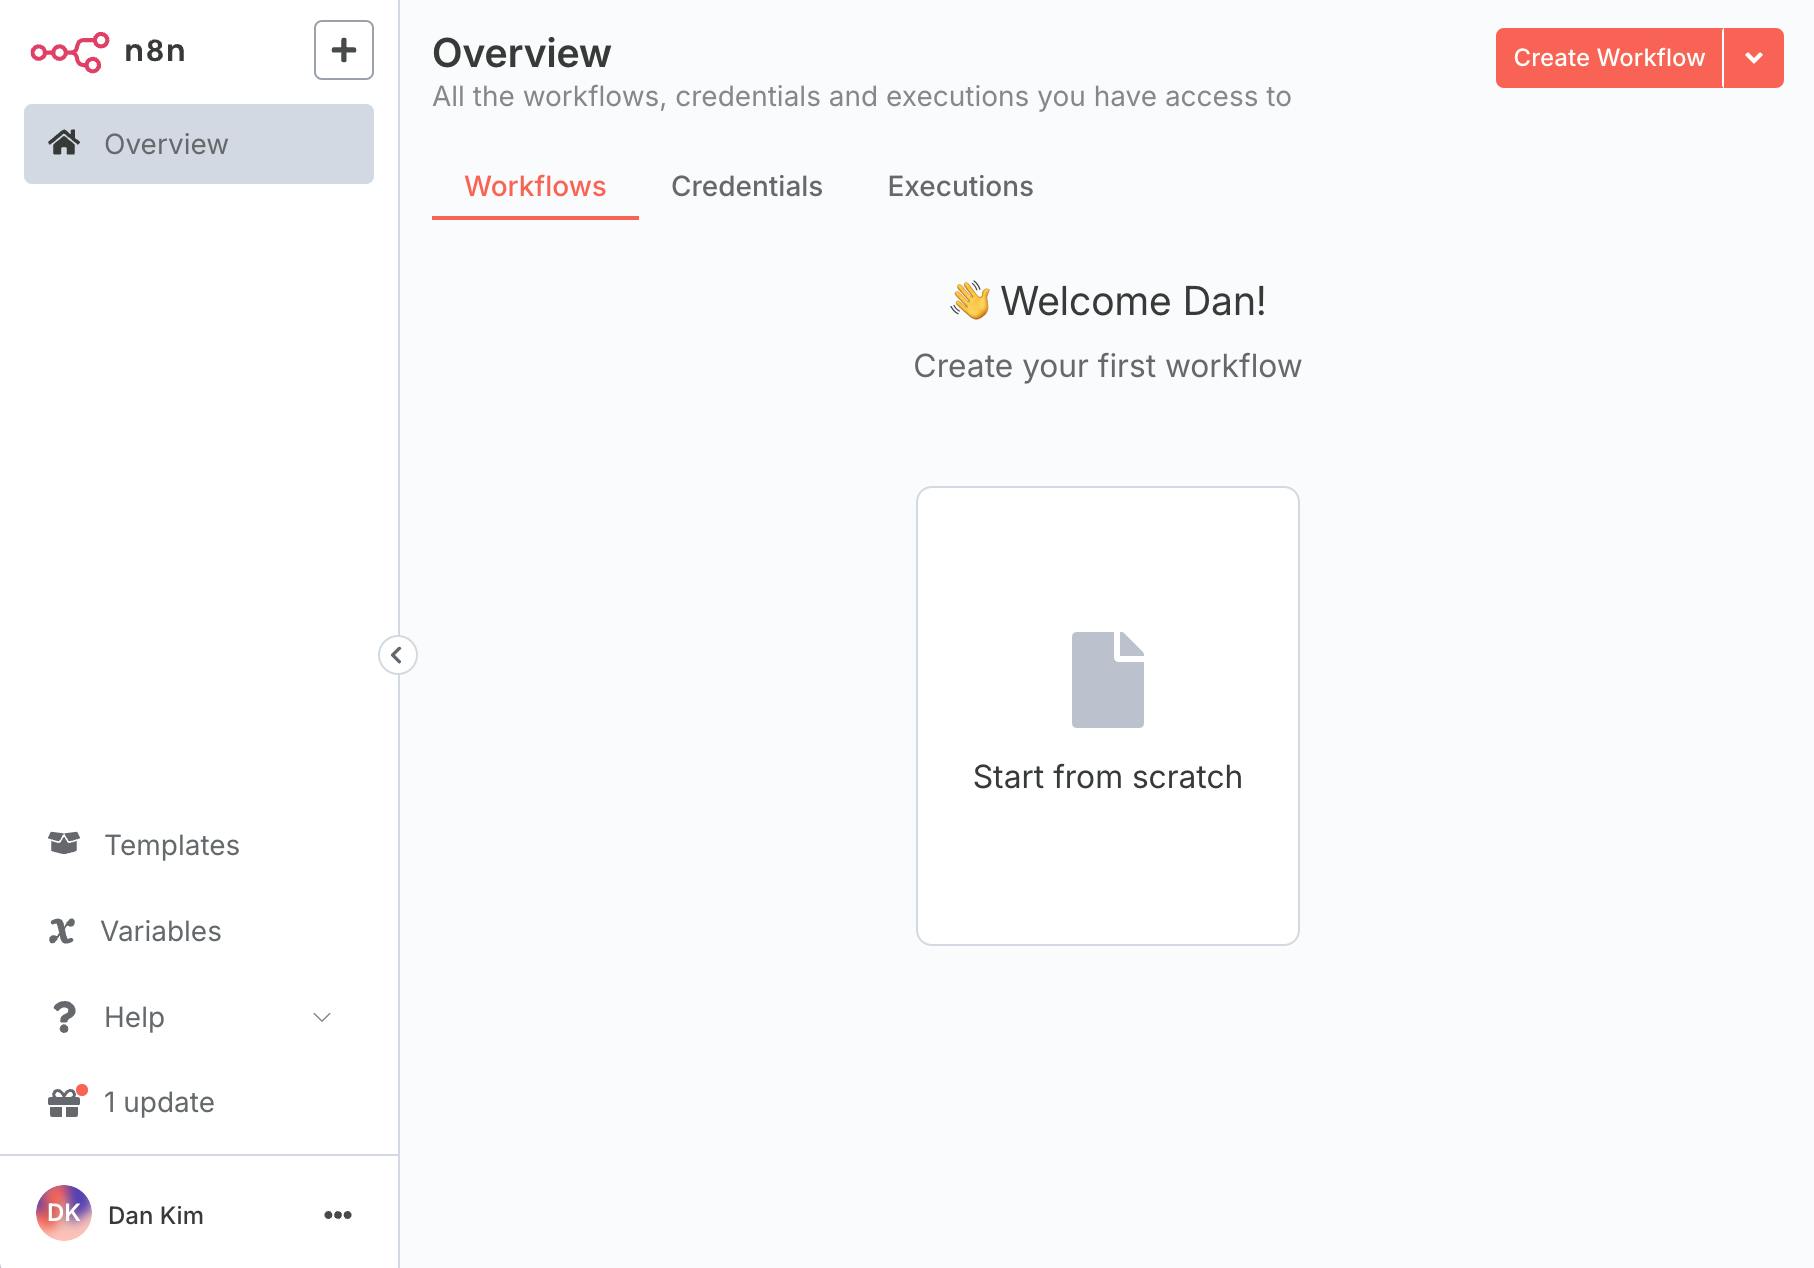Click the DK user avatar
1814x1268 pixels.
[64, 1213]
